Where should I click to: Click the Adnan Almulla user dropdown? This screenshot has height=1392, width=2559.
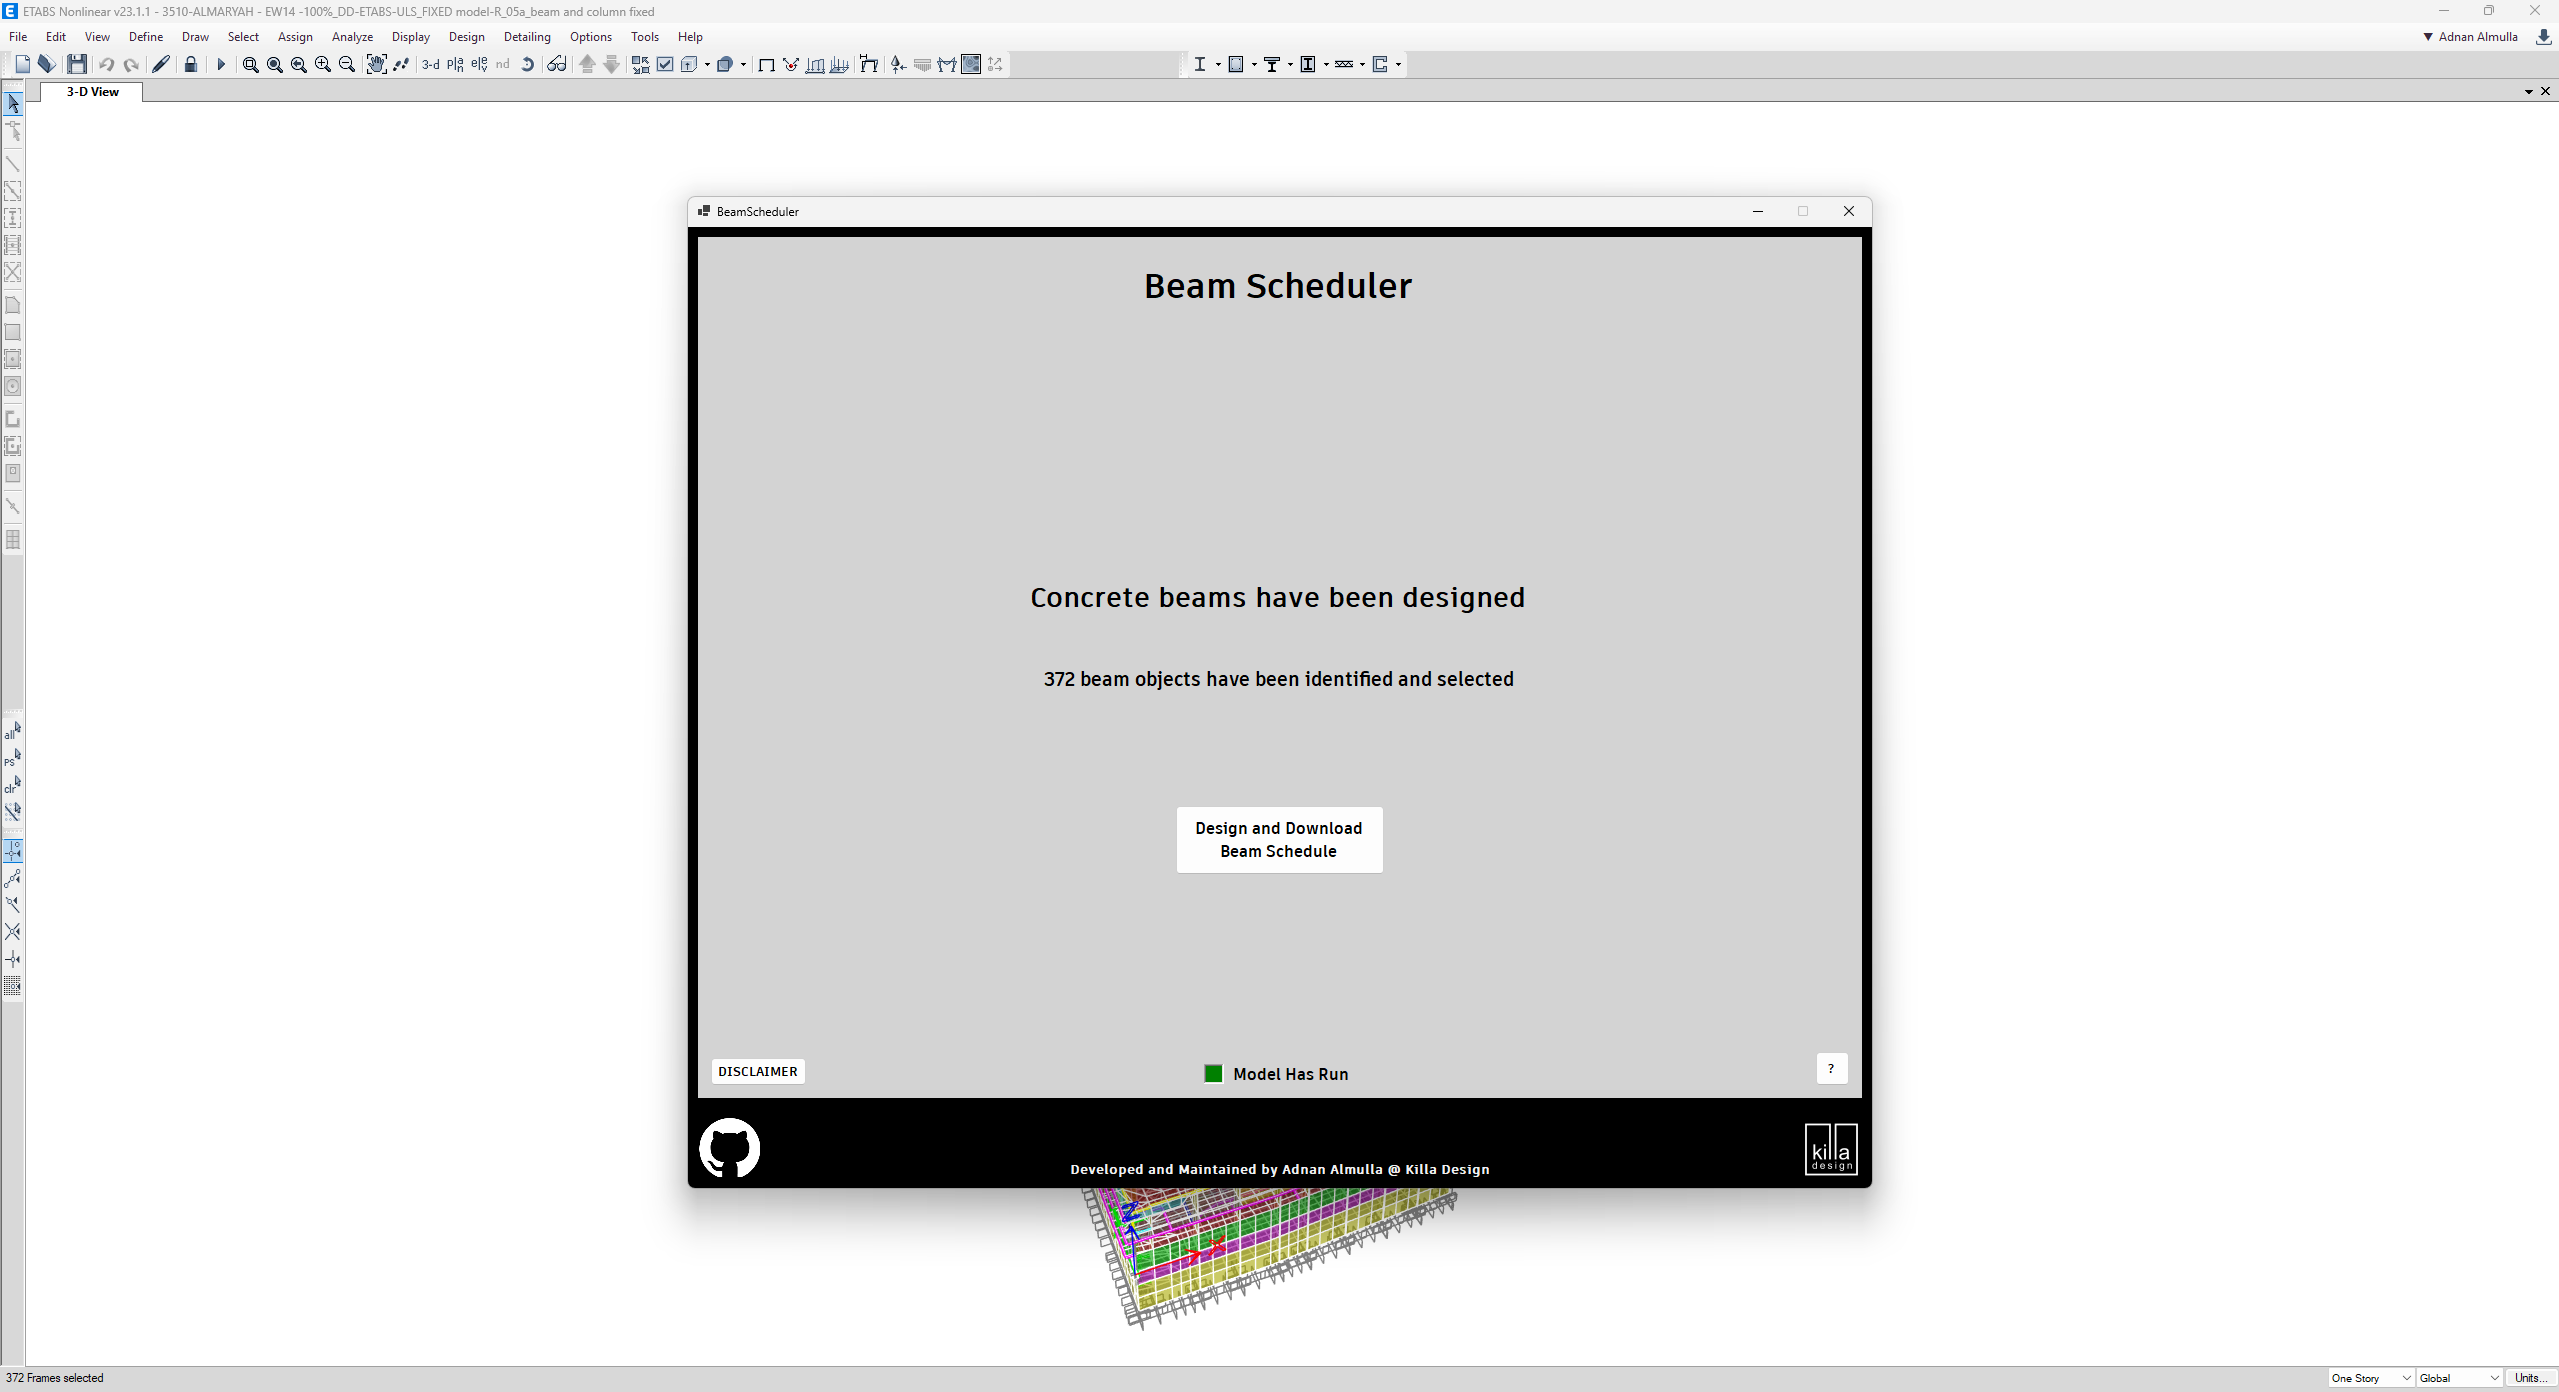[x=2470, y=37]
